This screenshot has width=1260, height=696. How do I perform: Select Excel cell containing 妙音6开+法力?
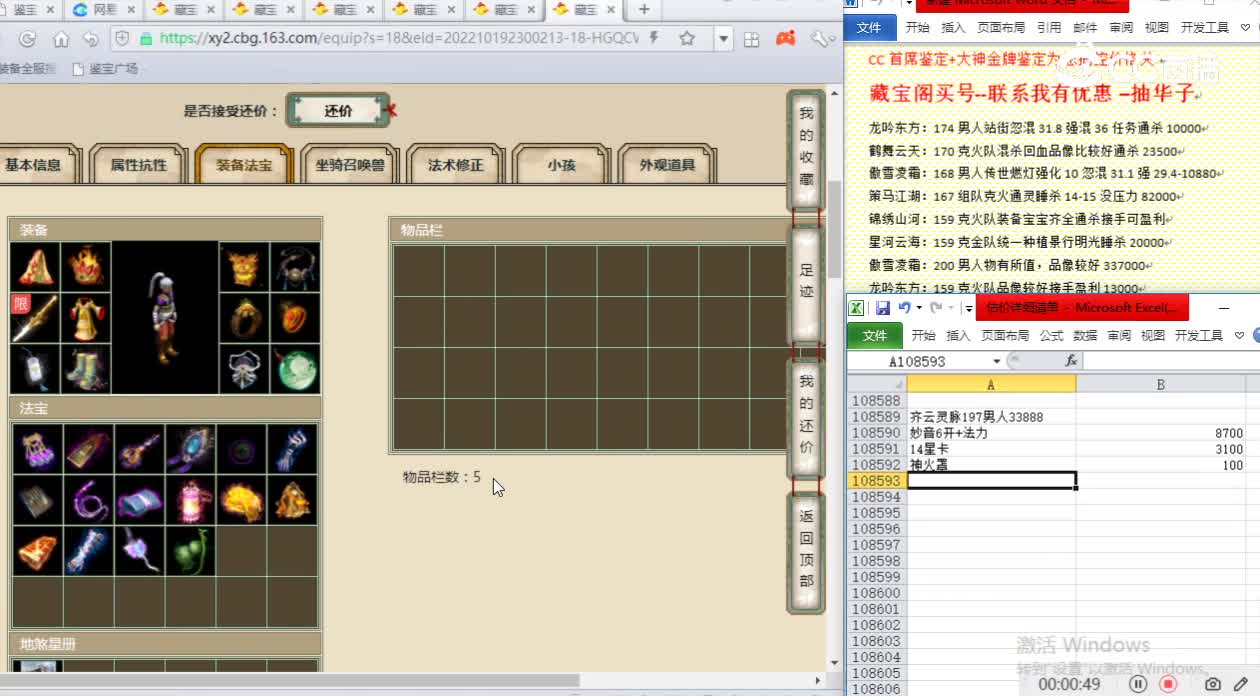pos(991,433)
